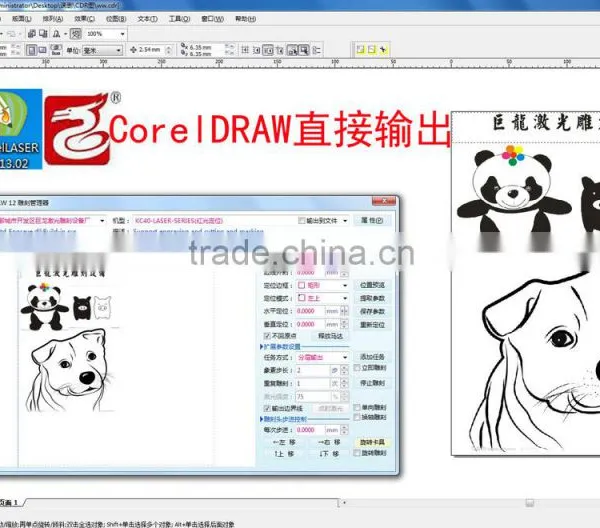Click the 添加任务 button

point(372,357)
